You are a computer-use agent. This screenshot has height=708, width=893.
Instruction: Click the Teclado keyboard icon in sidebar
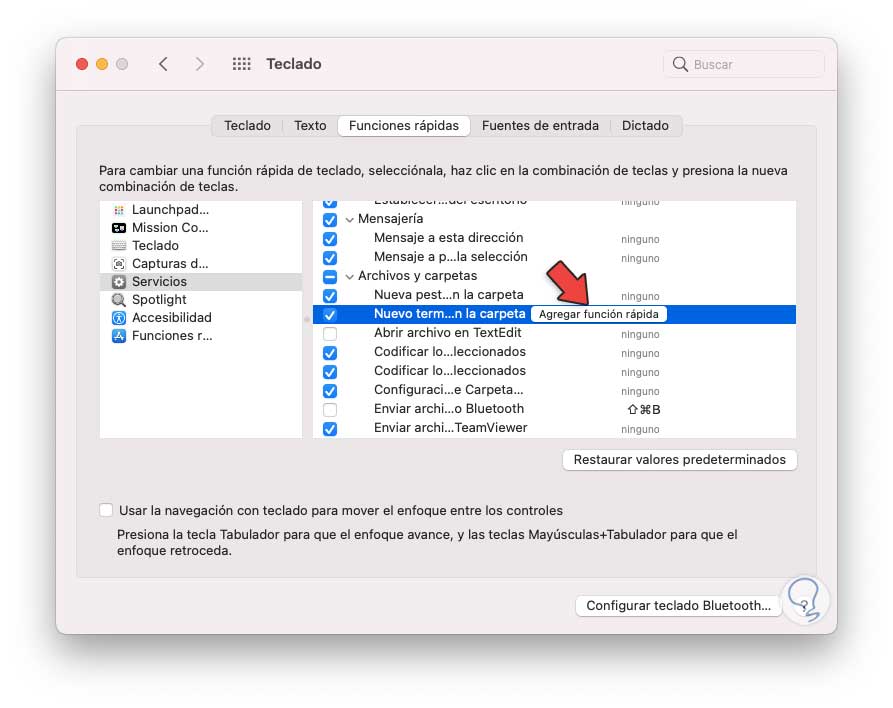click(119, 246)
